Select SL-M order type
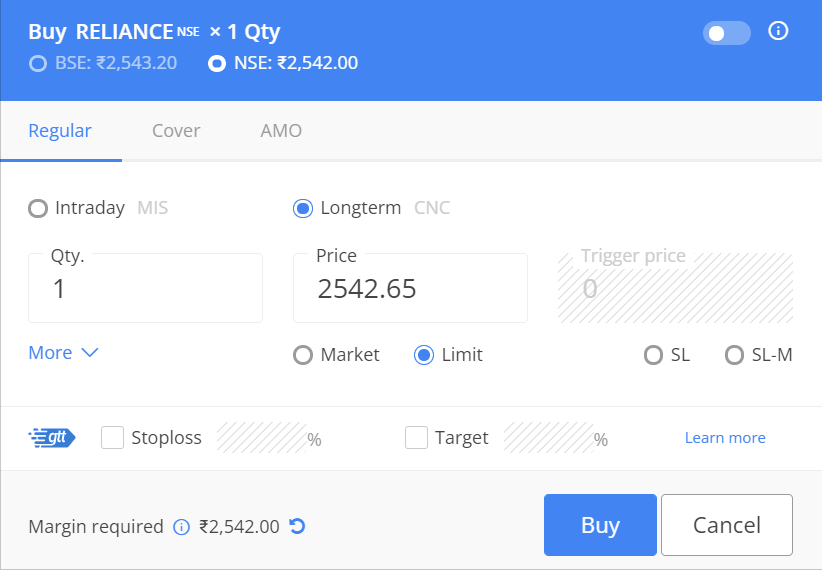This screenshot has width=822, height=570. 734,355
